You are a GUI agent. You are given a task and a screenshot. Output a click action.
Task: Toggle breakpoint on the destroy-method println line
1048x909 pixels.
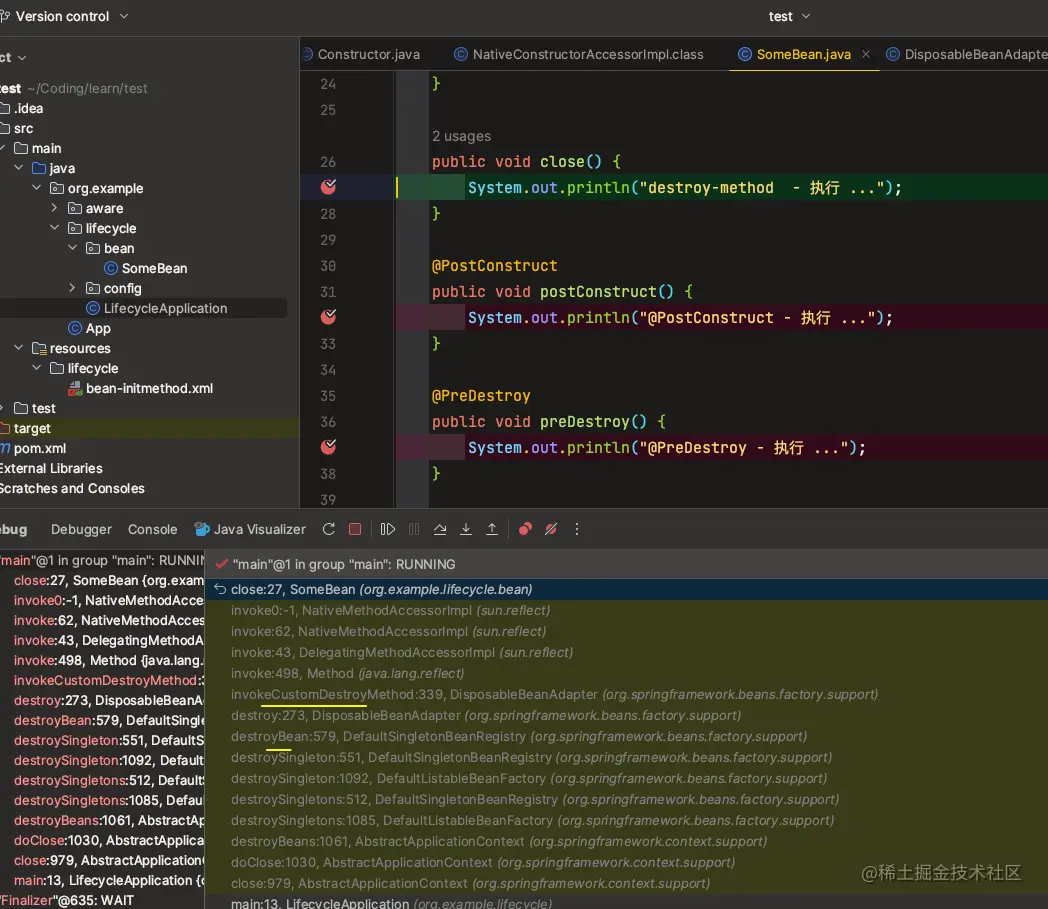328,187
